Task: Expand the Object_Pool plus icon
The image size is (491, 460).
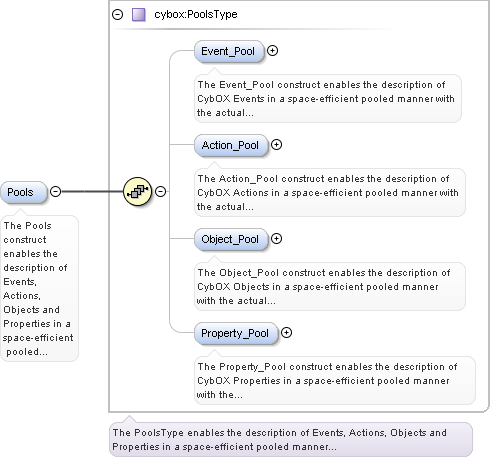Action: pyautogui.click(x=276, y=239)
